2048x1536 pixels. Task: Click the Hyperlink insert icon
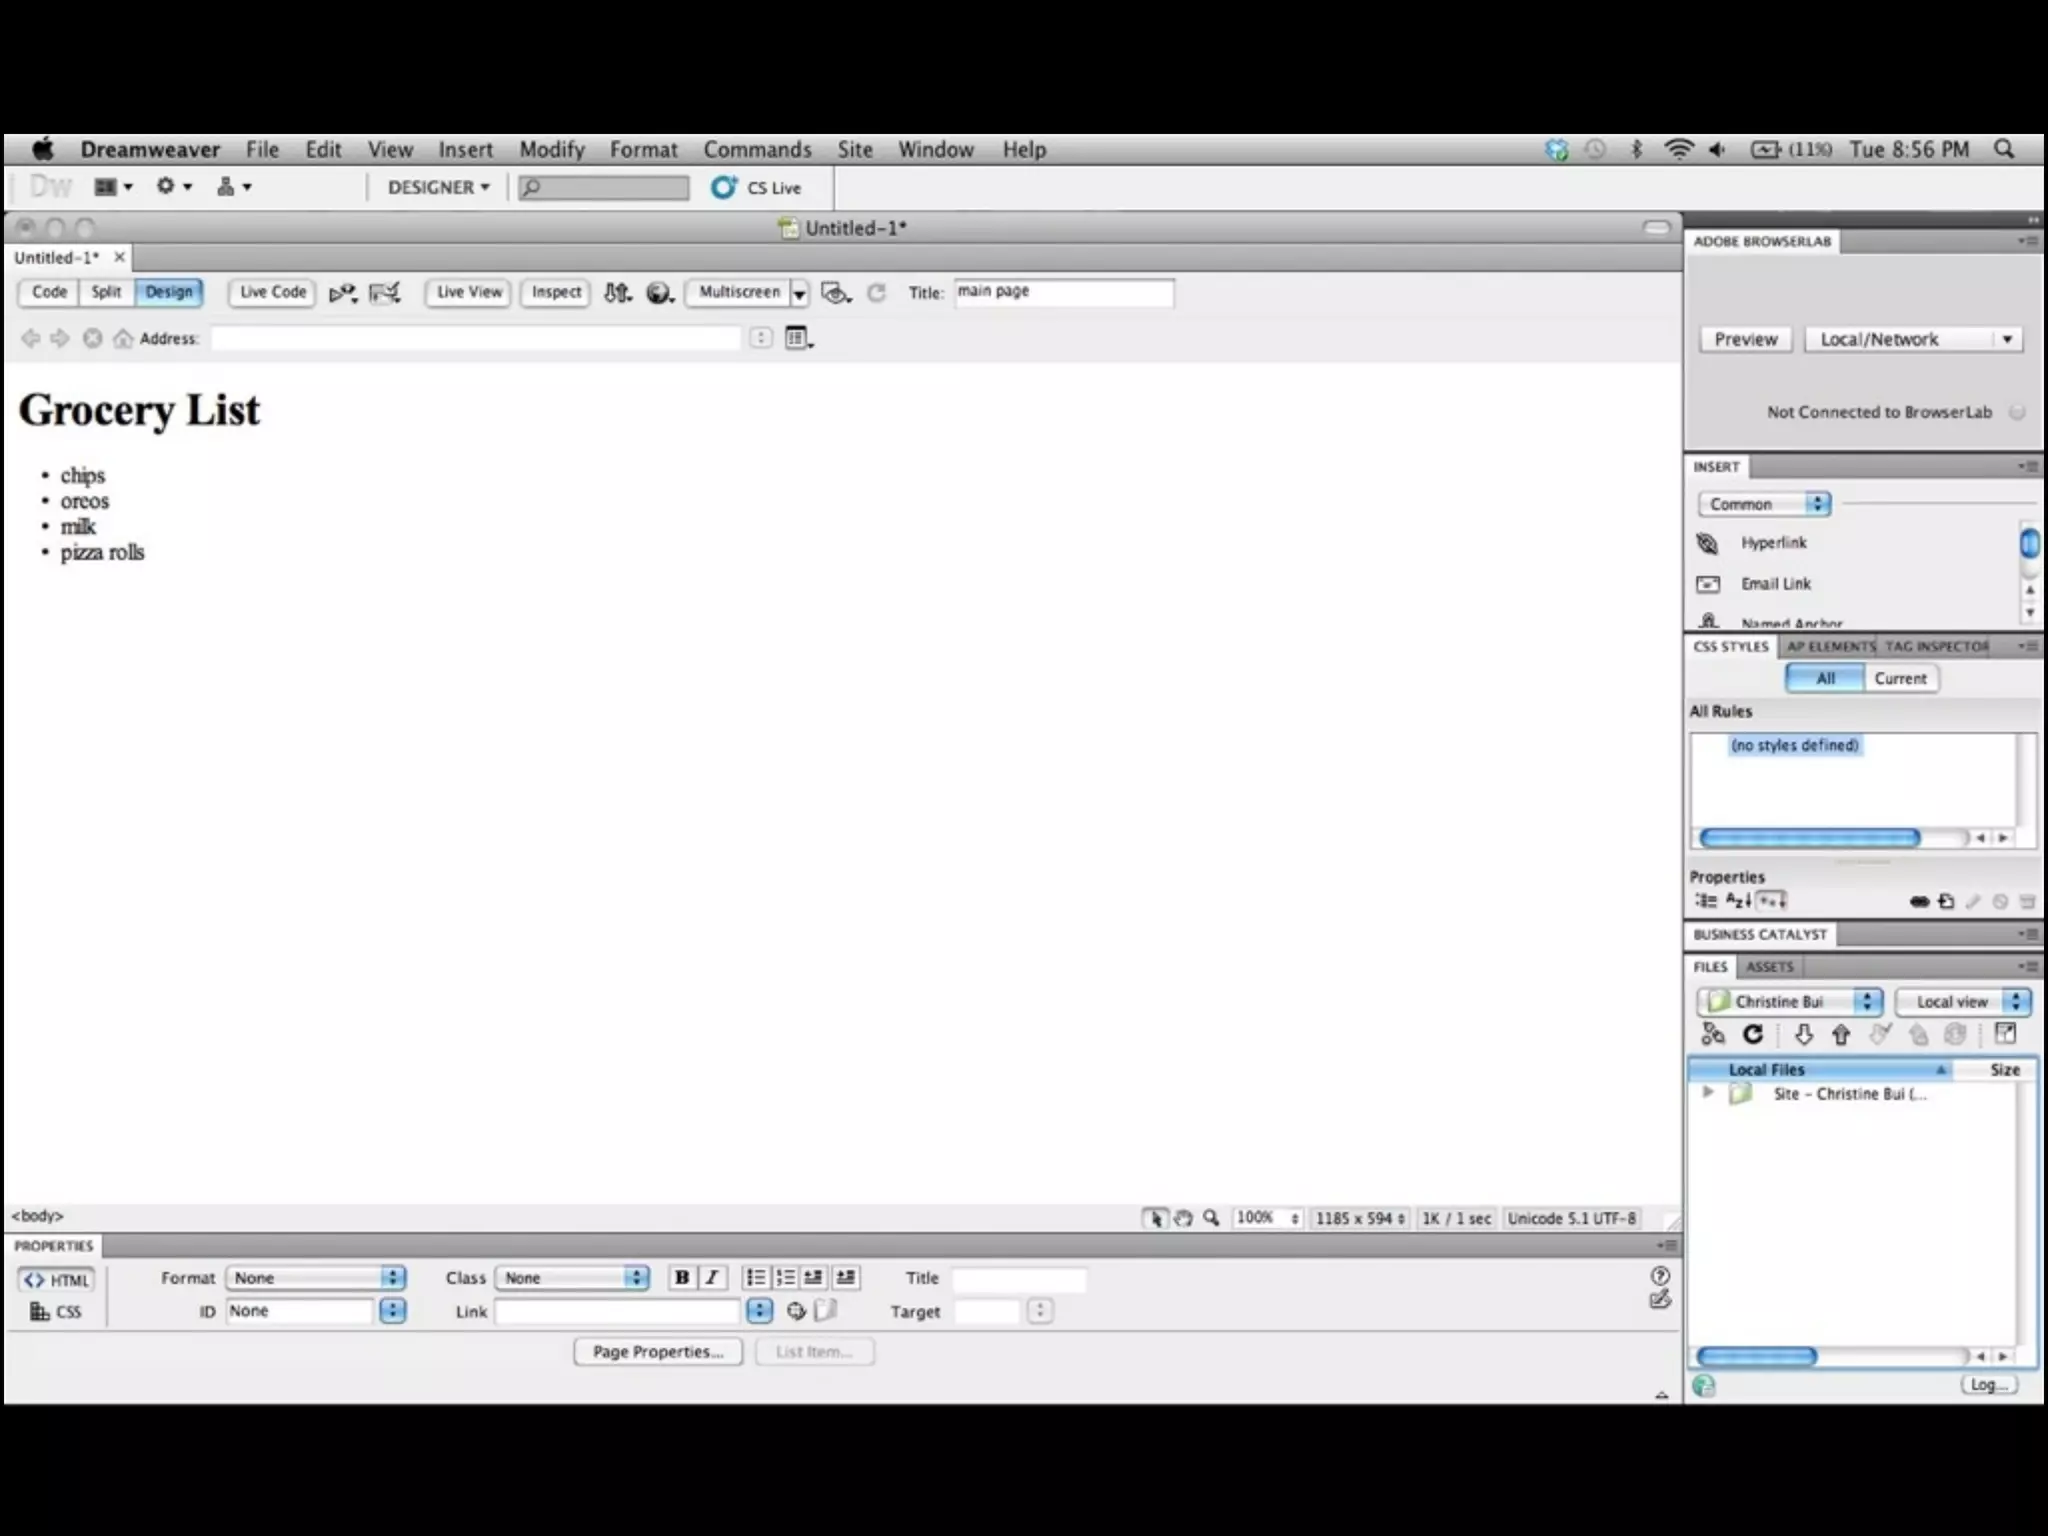coord(1708,543)
